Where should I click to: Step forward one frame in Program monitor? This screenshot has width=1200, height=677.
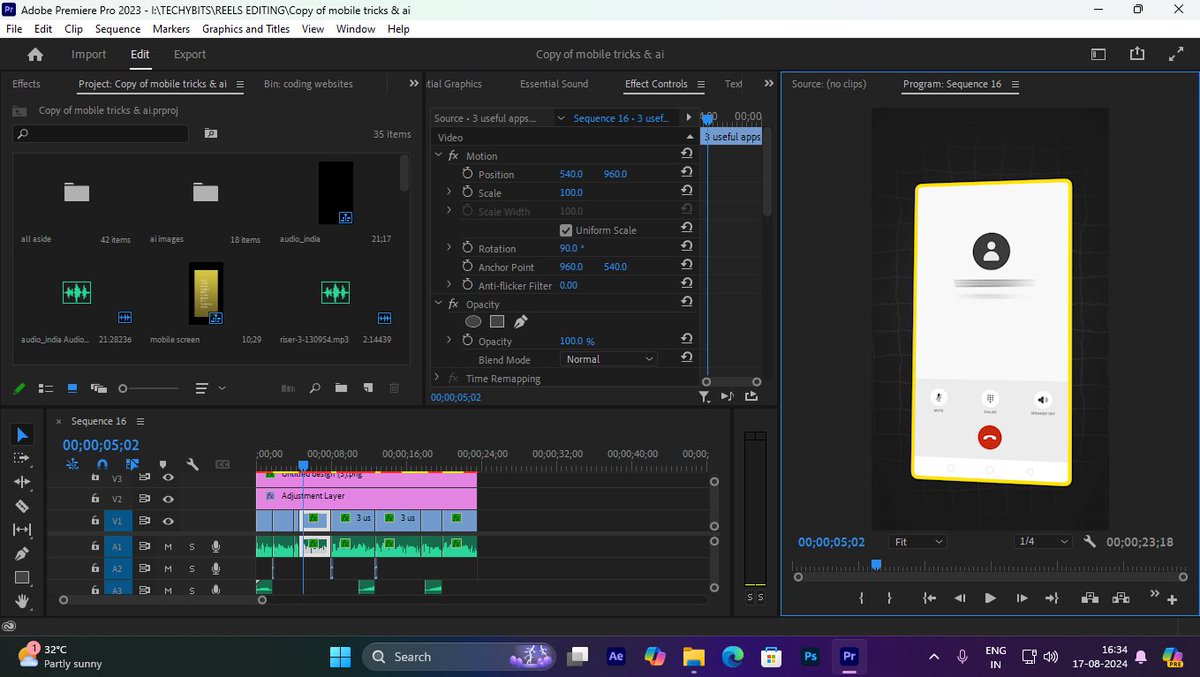(1021, 598)
